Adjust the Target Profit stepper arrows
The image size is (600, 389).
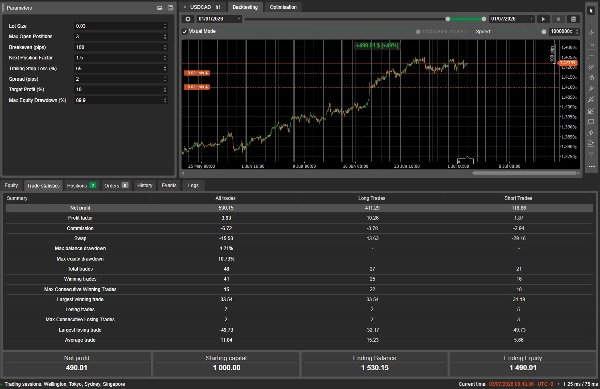165,90
